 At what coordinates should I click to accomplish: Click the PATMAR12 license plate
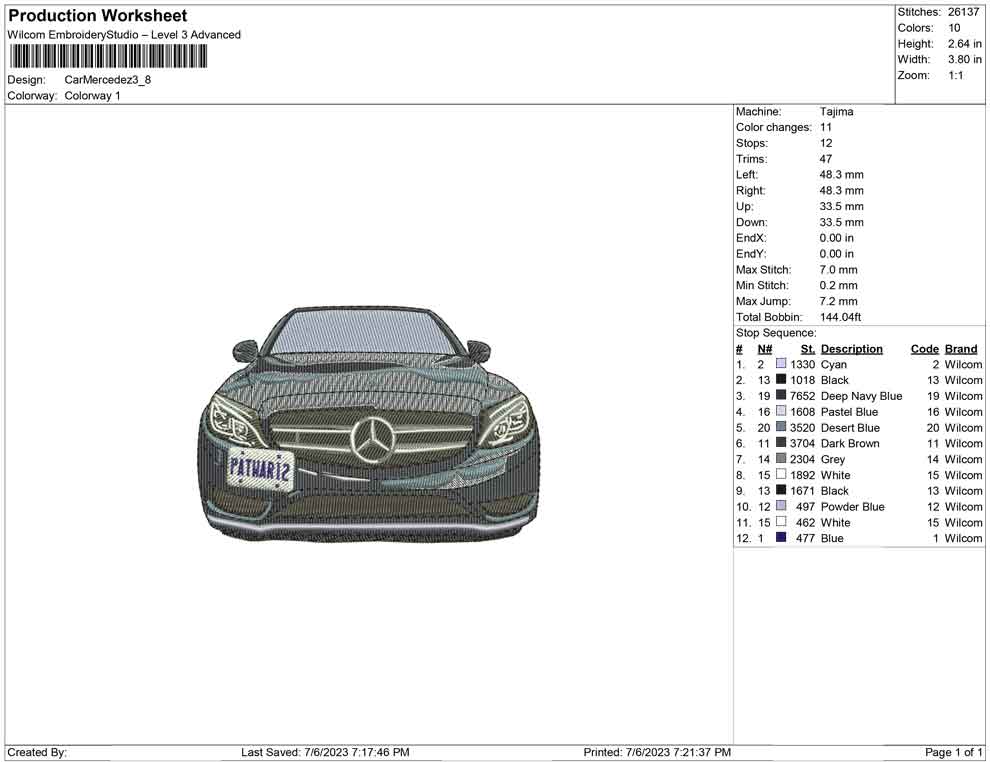260,467
